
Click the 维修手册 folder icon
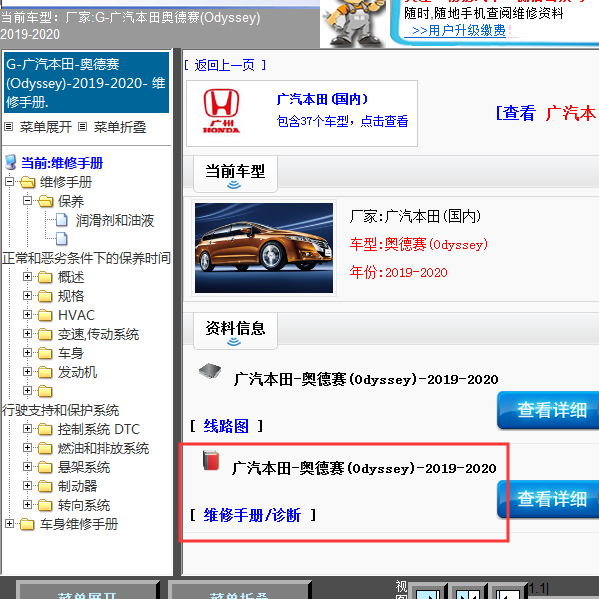[x=28, y=182]
